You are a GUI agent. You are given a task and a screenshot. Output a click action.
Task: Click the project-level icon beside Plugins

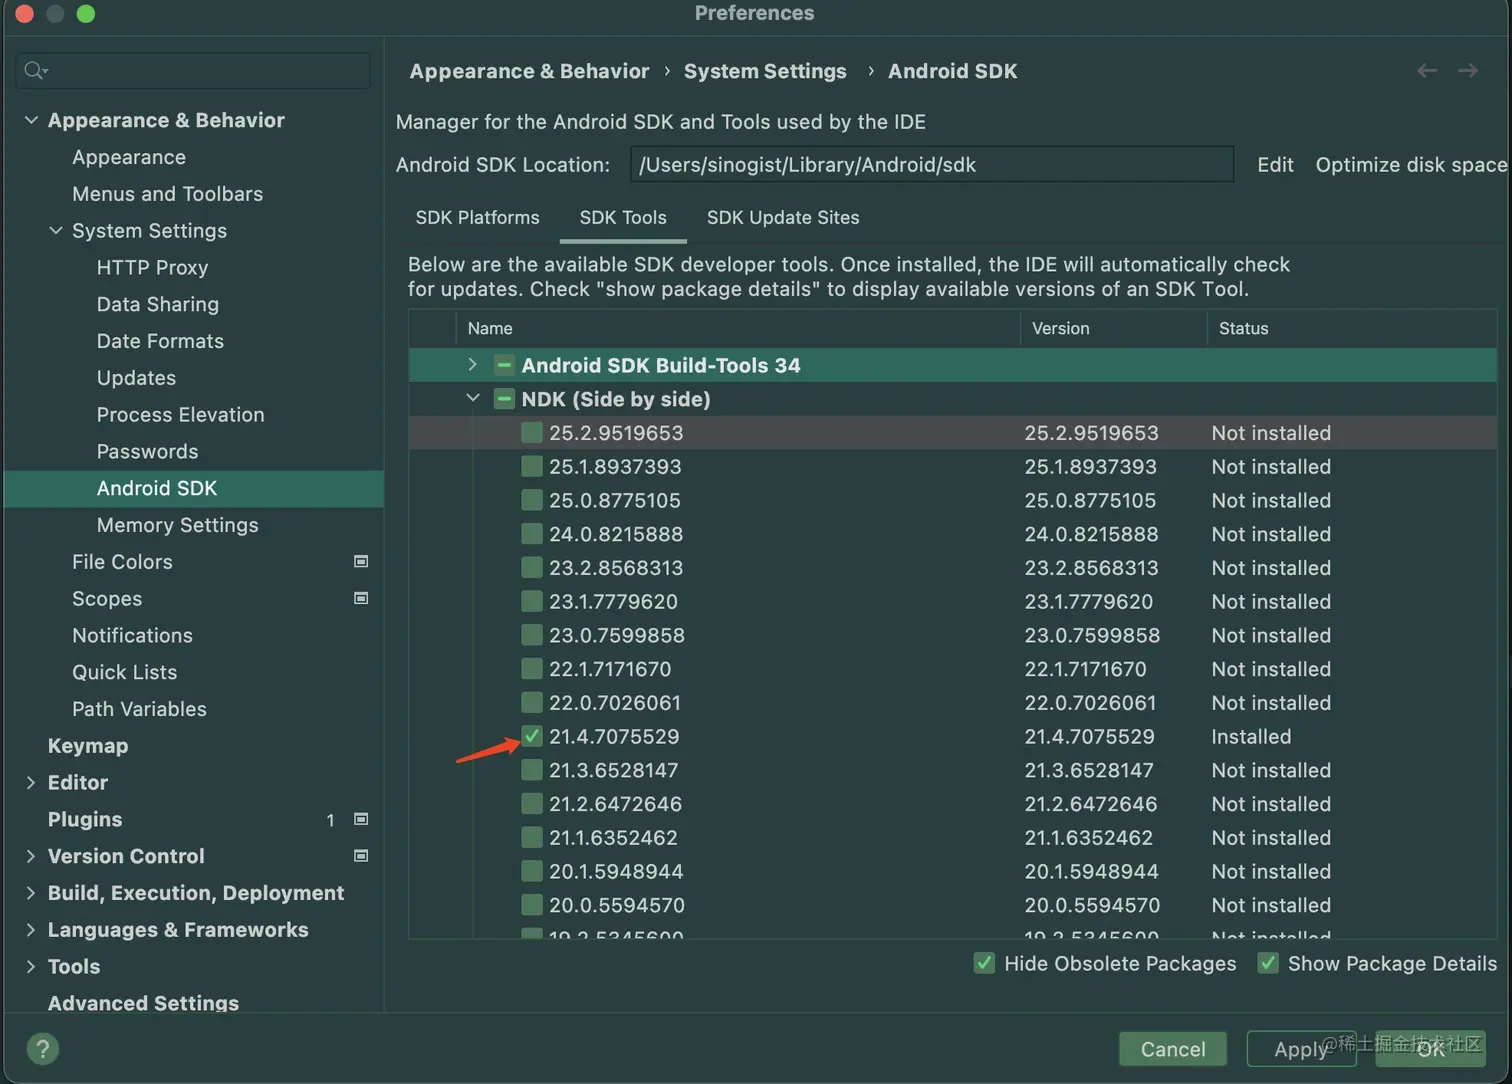point(361,819)
